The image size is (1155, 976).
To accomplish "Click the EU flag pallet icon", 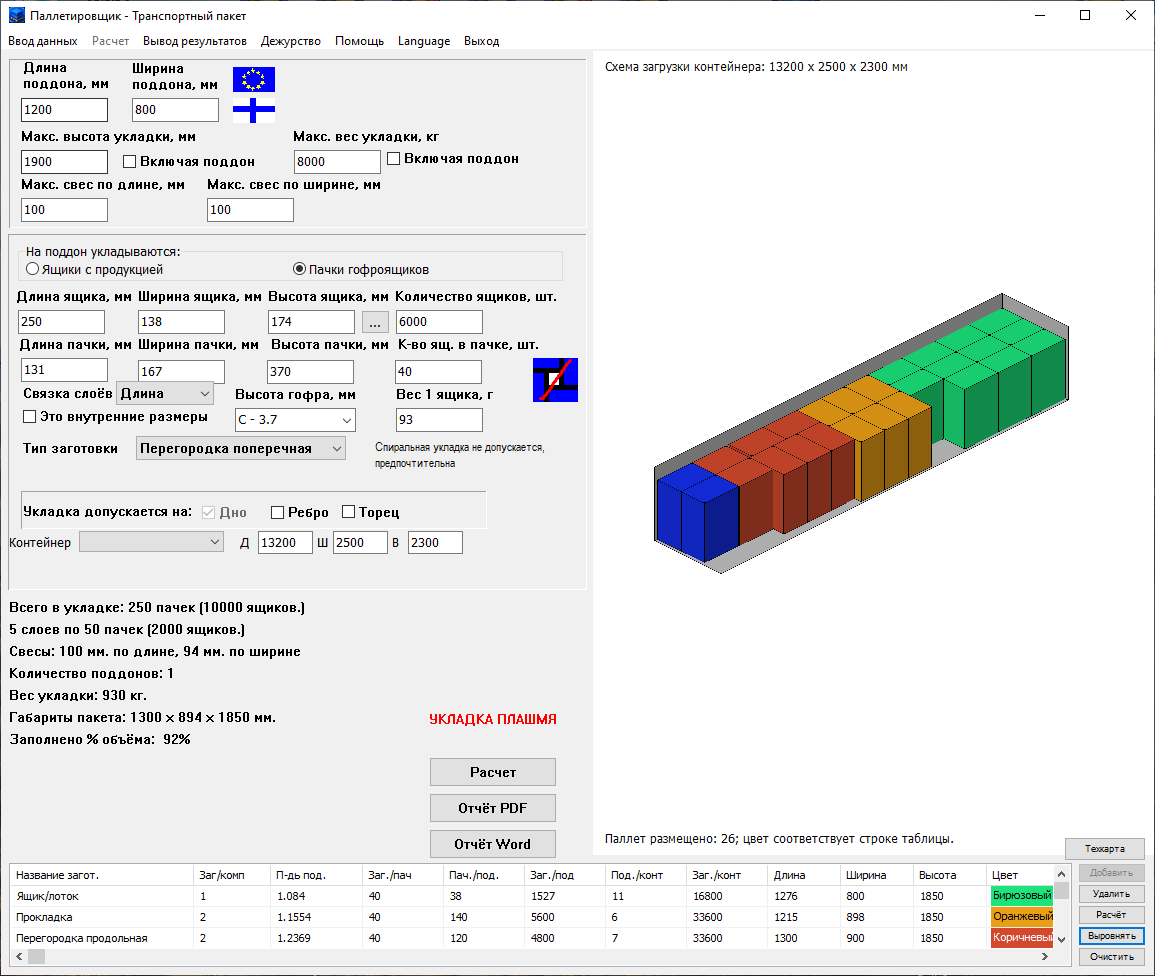I will tap(253, 80).
